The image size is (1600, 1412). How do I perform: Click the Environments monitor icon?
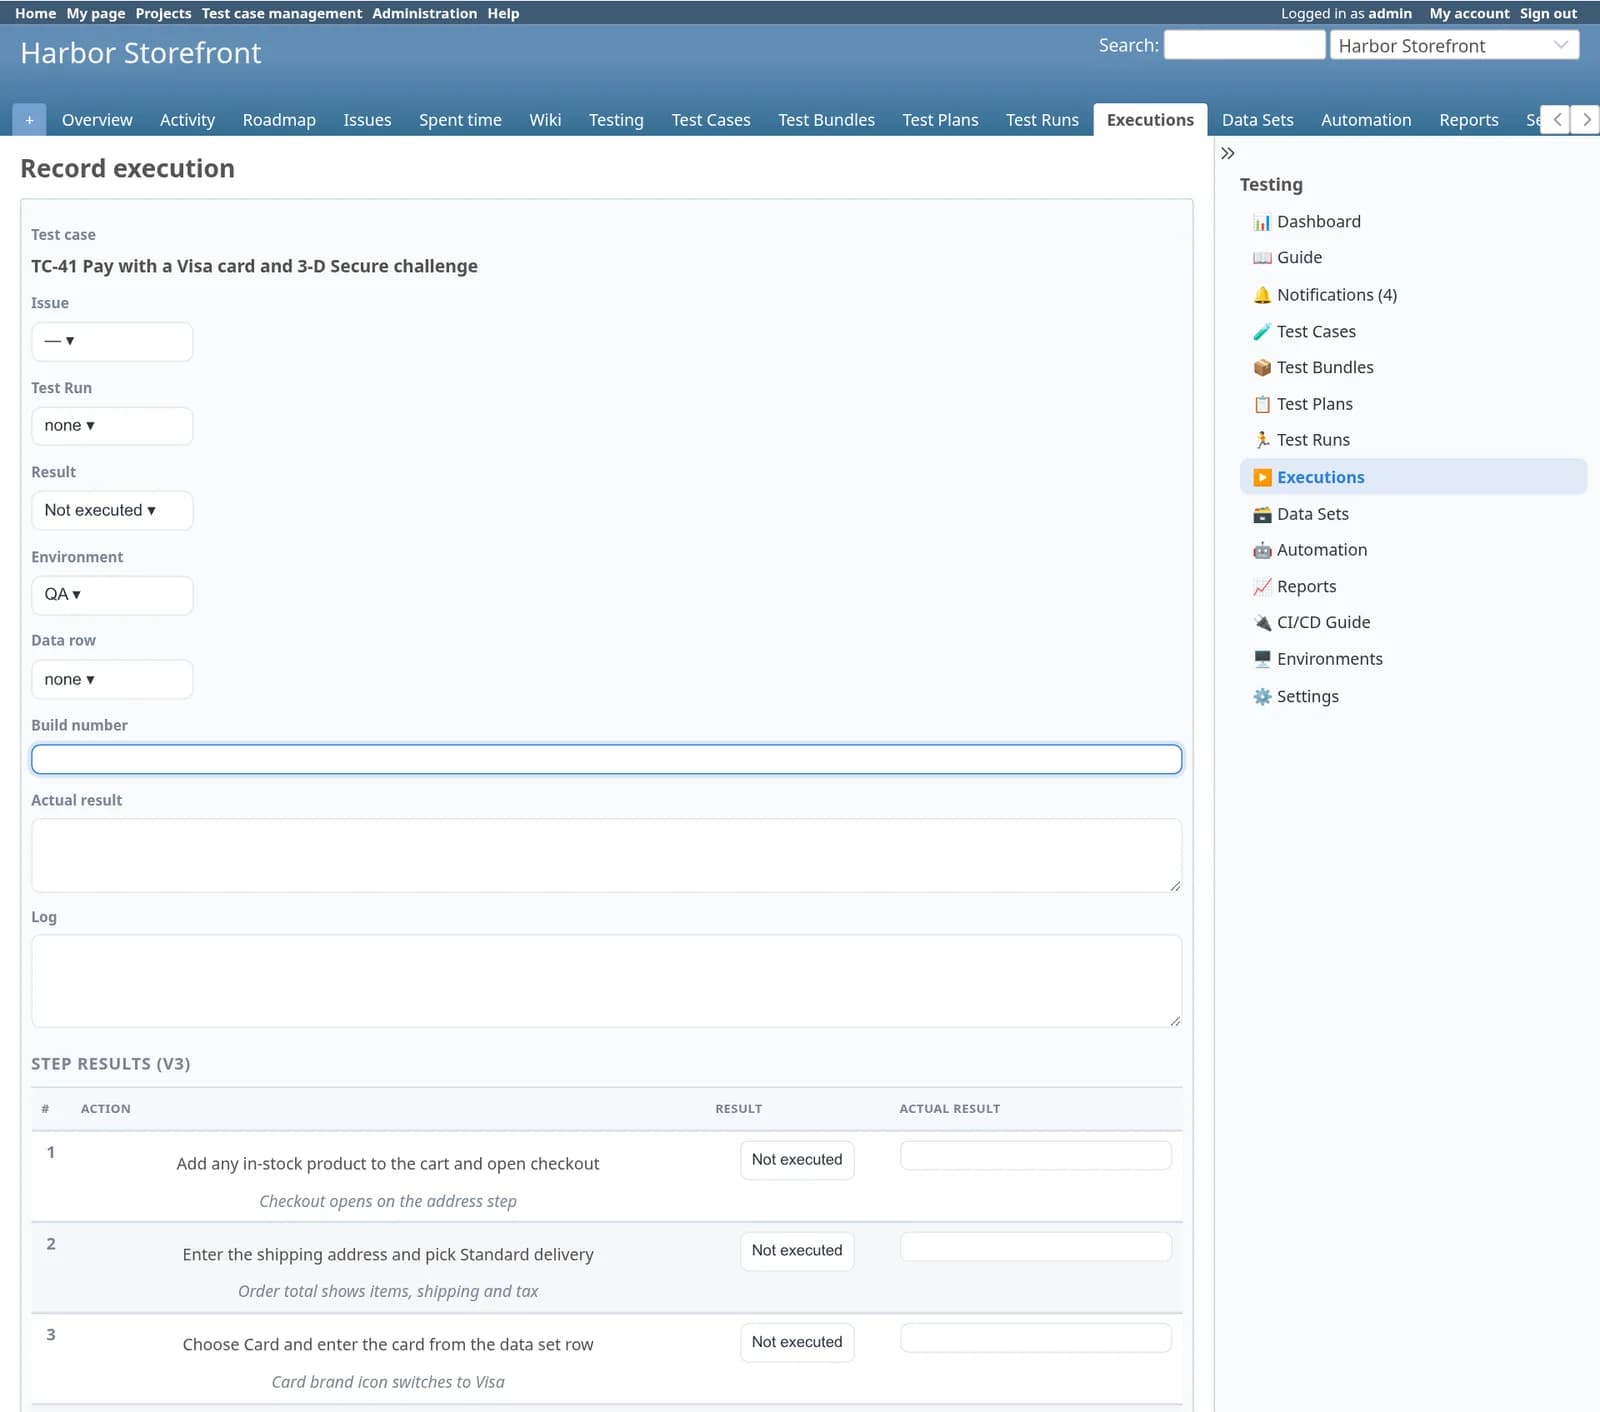point(1262,659)
